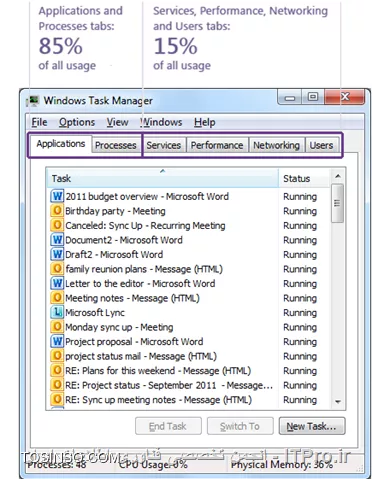Switch to the Applications tab
This screenshot has width=372, height=479.
[x=61, y=144]
